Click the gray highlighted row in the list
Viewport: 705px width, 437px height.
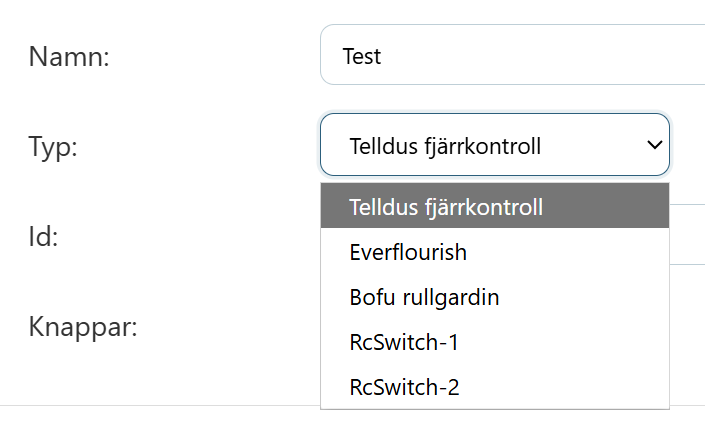pyautogui.click(x=494, y=207)
